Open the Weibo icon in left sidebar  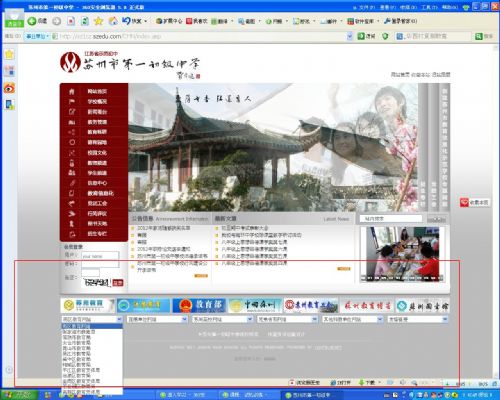(x=9, y=88)
